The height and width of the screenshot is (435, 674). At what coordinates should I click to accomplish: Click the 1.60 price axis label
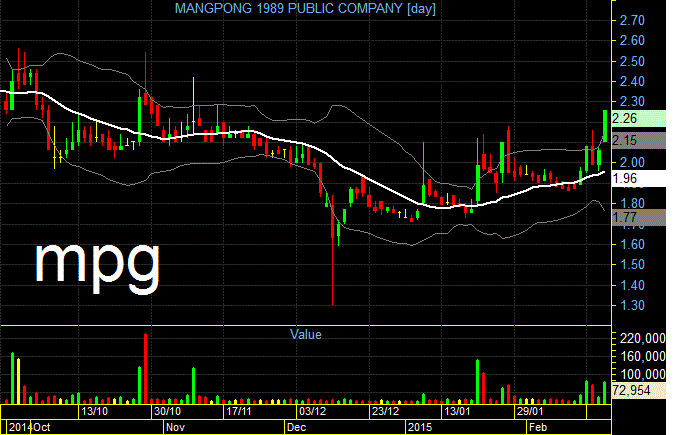coord(631,244)
